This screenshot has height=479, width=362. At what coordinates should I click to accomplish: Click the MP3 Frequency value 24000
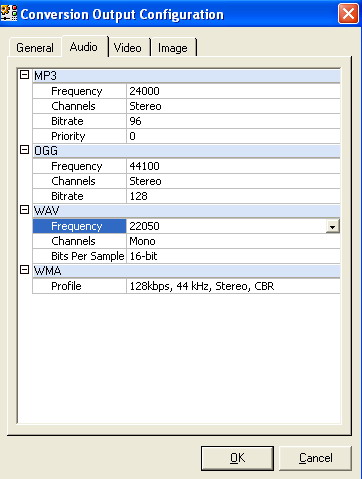click(233, 91)
